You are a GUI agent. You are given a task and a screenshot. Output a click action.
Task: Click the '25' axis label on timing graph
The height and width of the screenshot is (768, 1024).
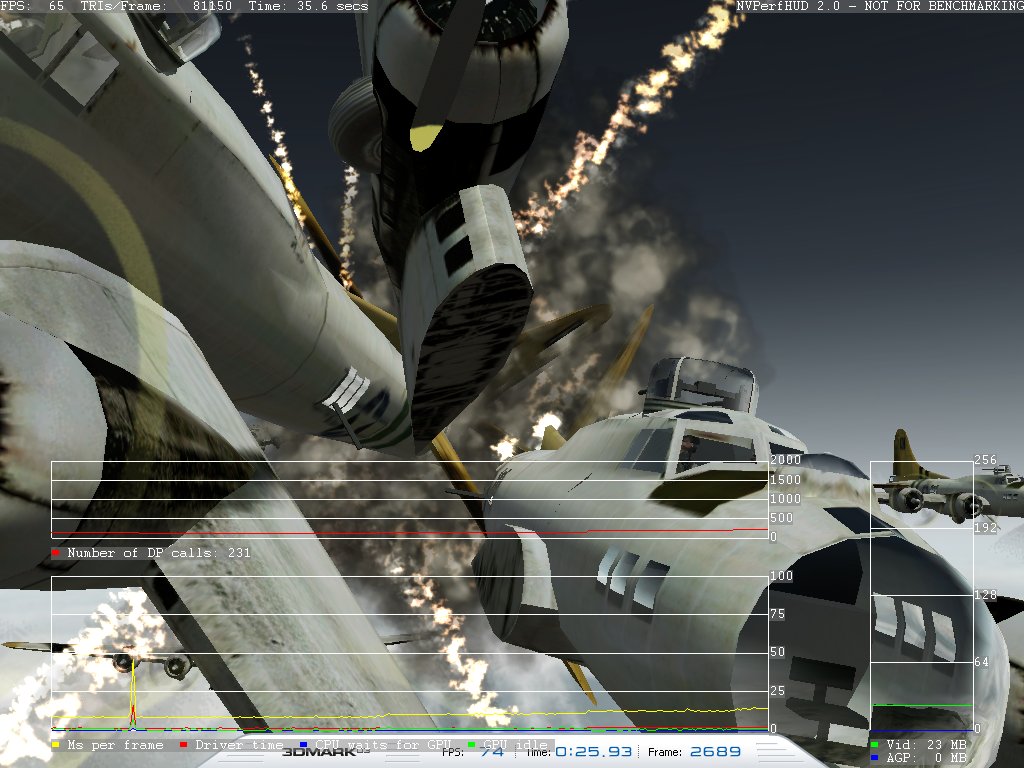[x=778, y=690]
